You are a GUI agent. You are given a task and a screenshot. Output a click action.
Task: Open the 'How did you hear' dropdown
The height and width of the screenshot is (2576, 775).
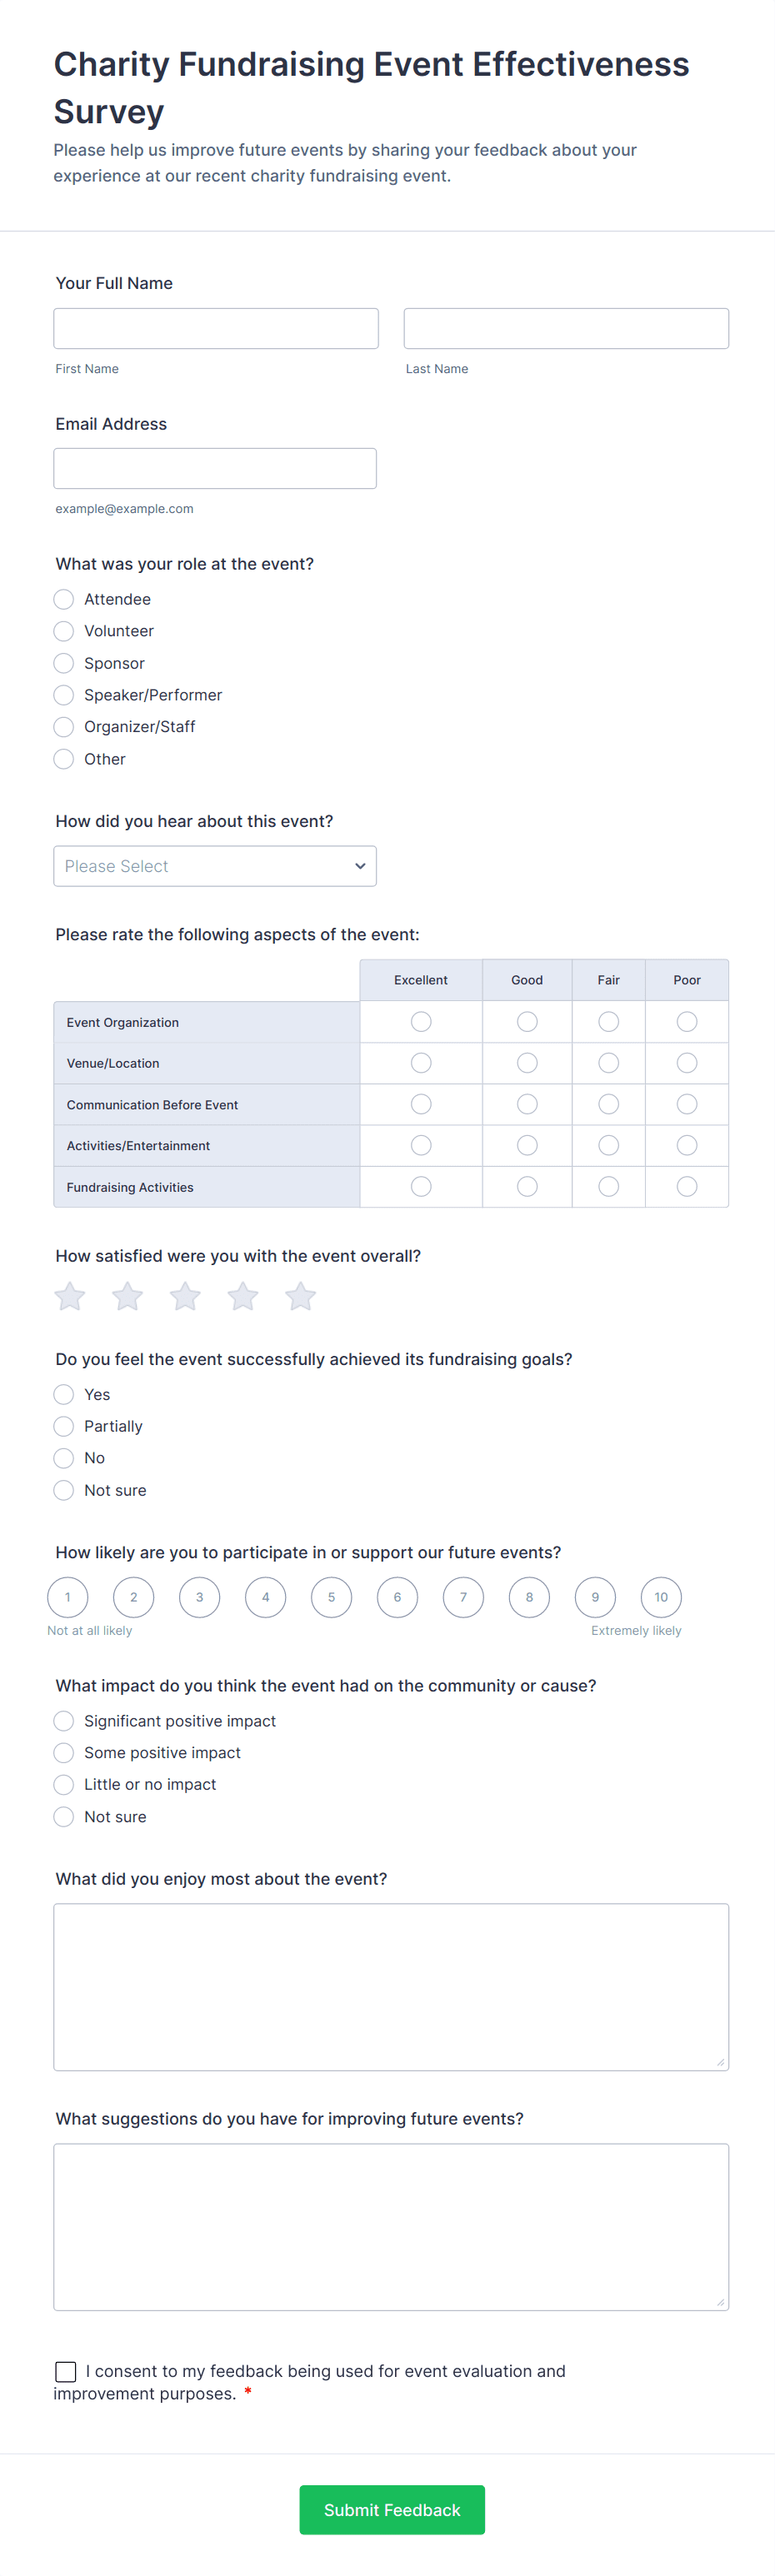(215, 866)
